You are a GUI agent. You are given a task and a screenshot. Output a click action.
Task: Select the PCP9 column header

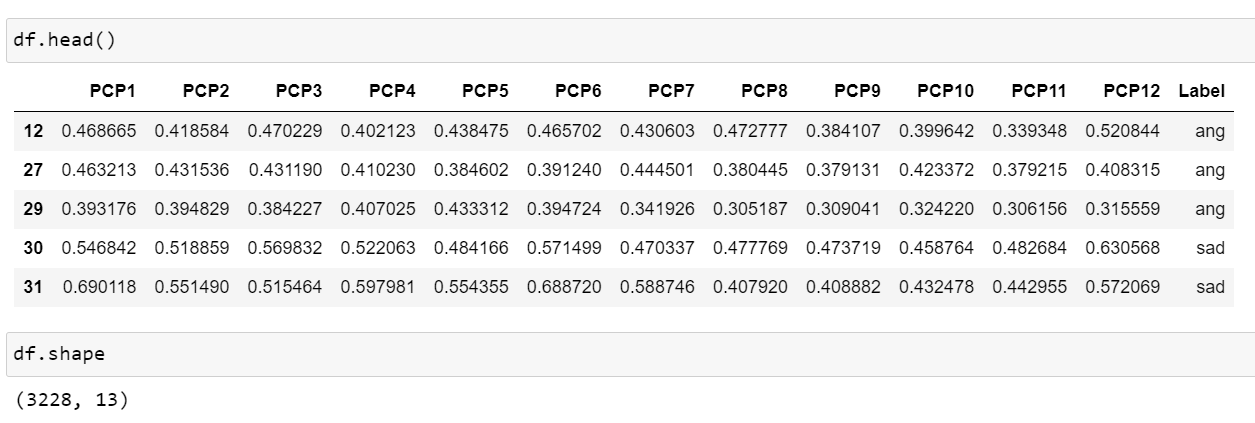pyautogui.click(x=857, y=91)
